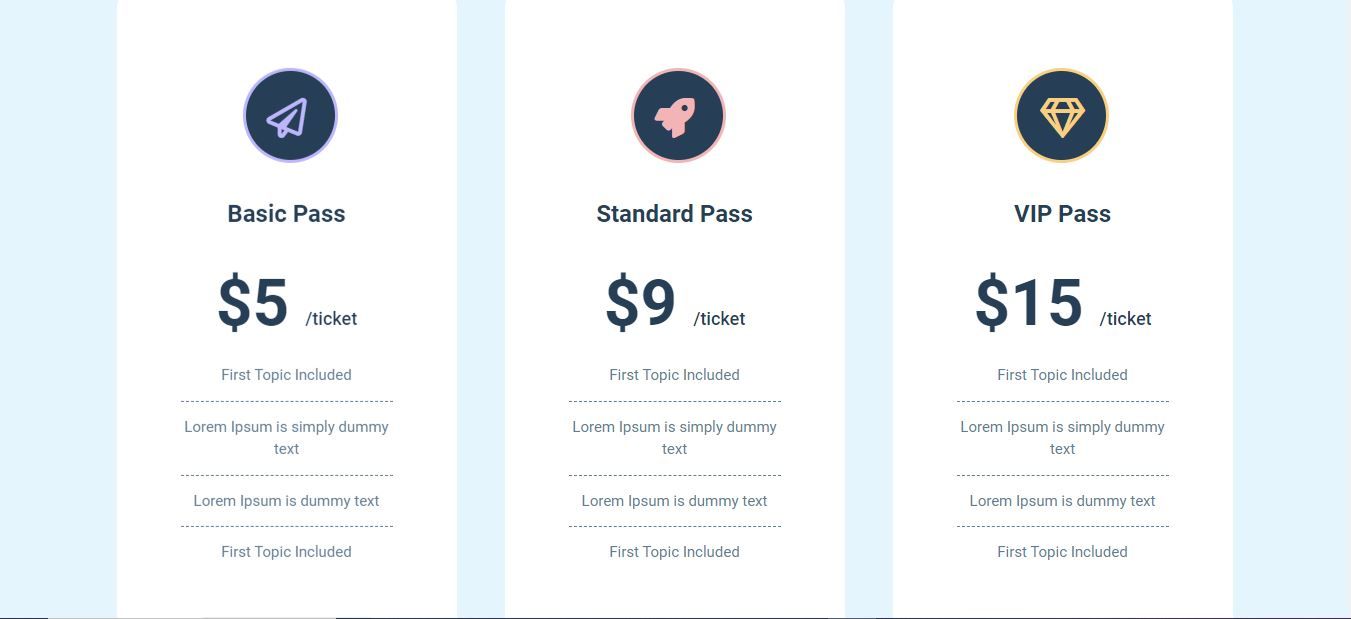The image size is (1351, 619).
Task: Click the diamond icon on VIP Pass
Action: click(x=1061, y=116)
